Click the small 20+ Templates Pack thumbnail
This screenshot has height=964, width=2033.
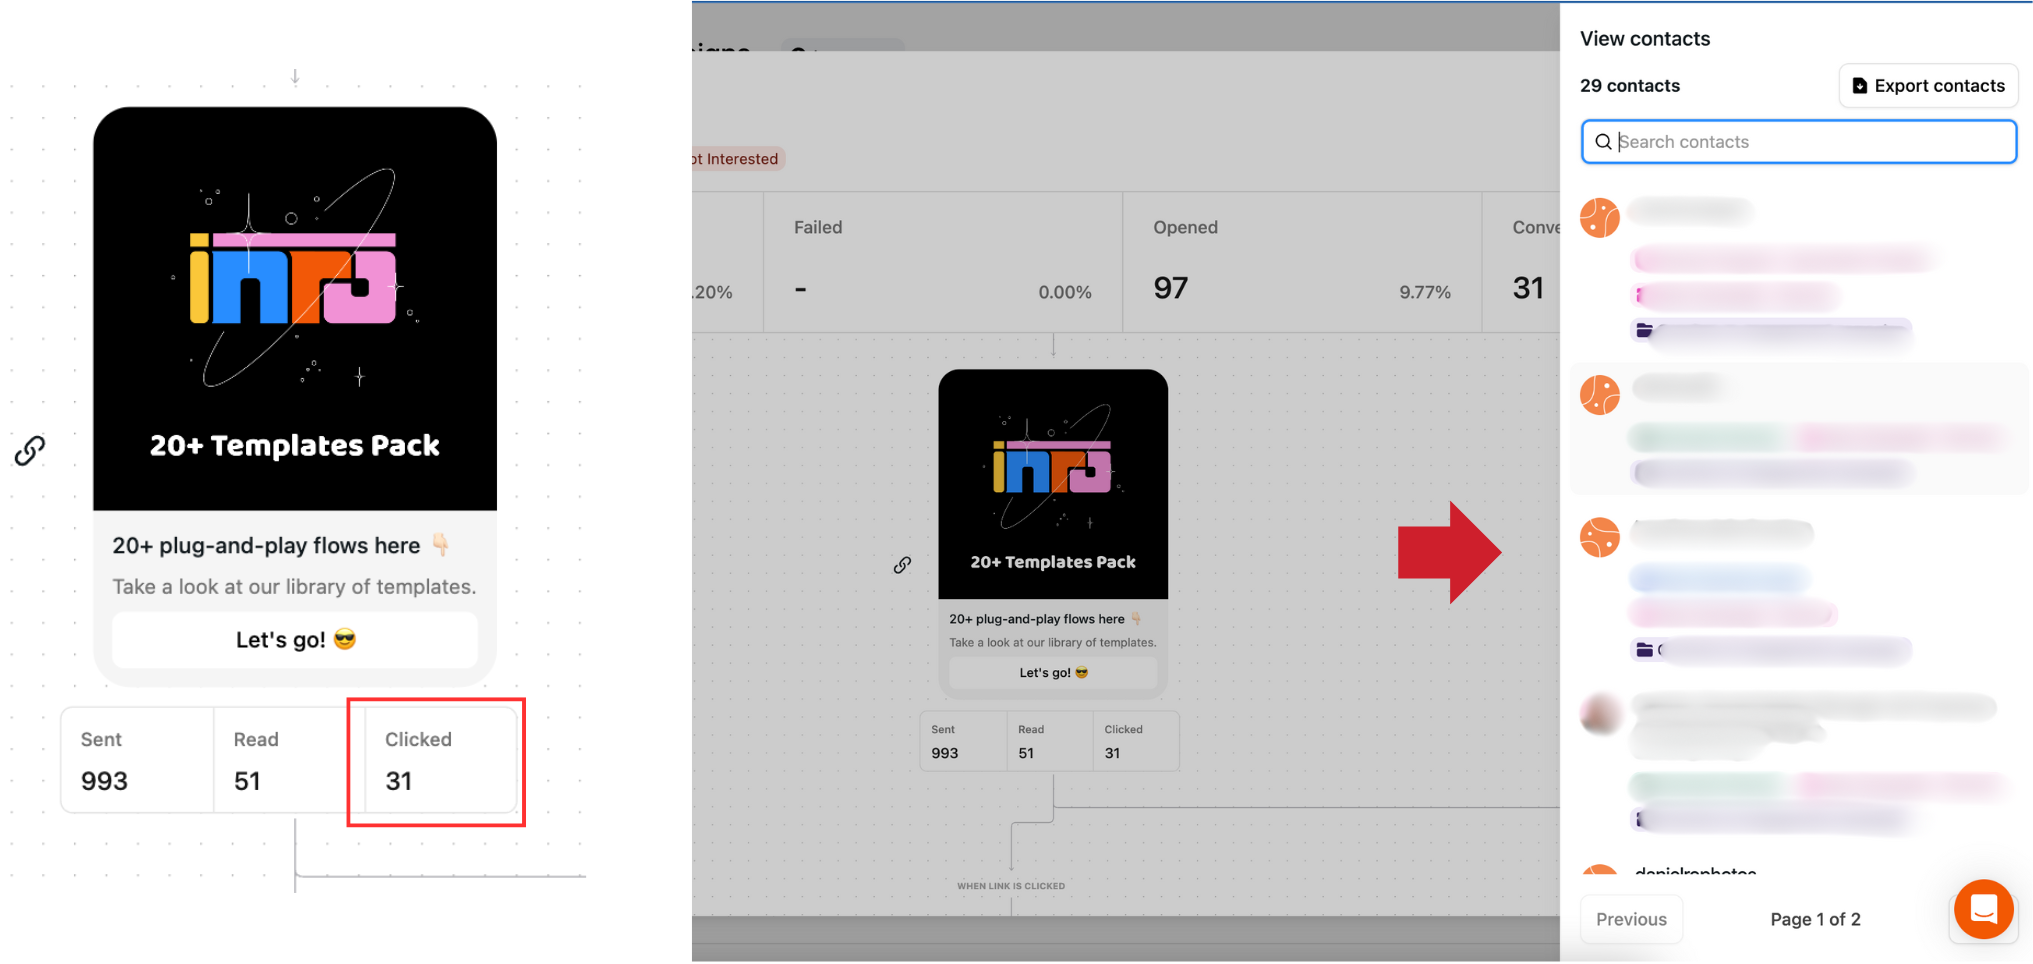pyautogui.click(x=1053, y=484)
